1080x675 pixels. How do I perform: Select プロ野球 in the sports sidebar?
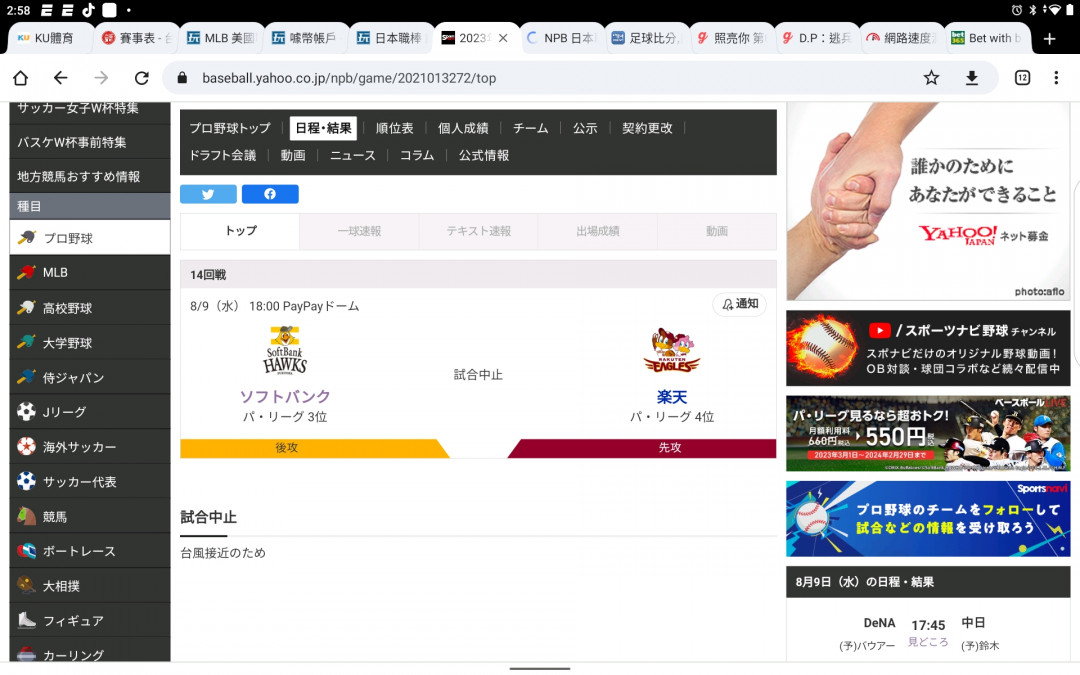90,238
